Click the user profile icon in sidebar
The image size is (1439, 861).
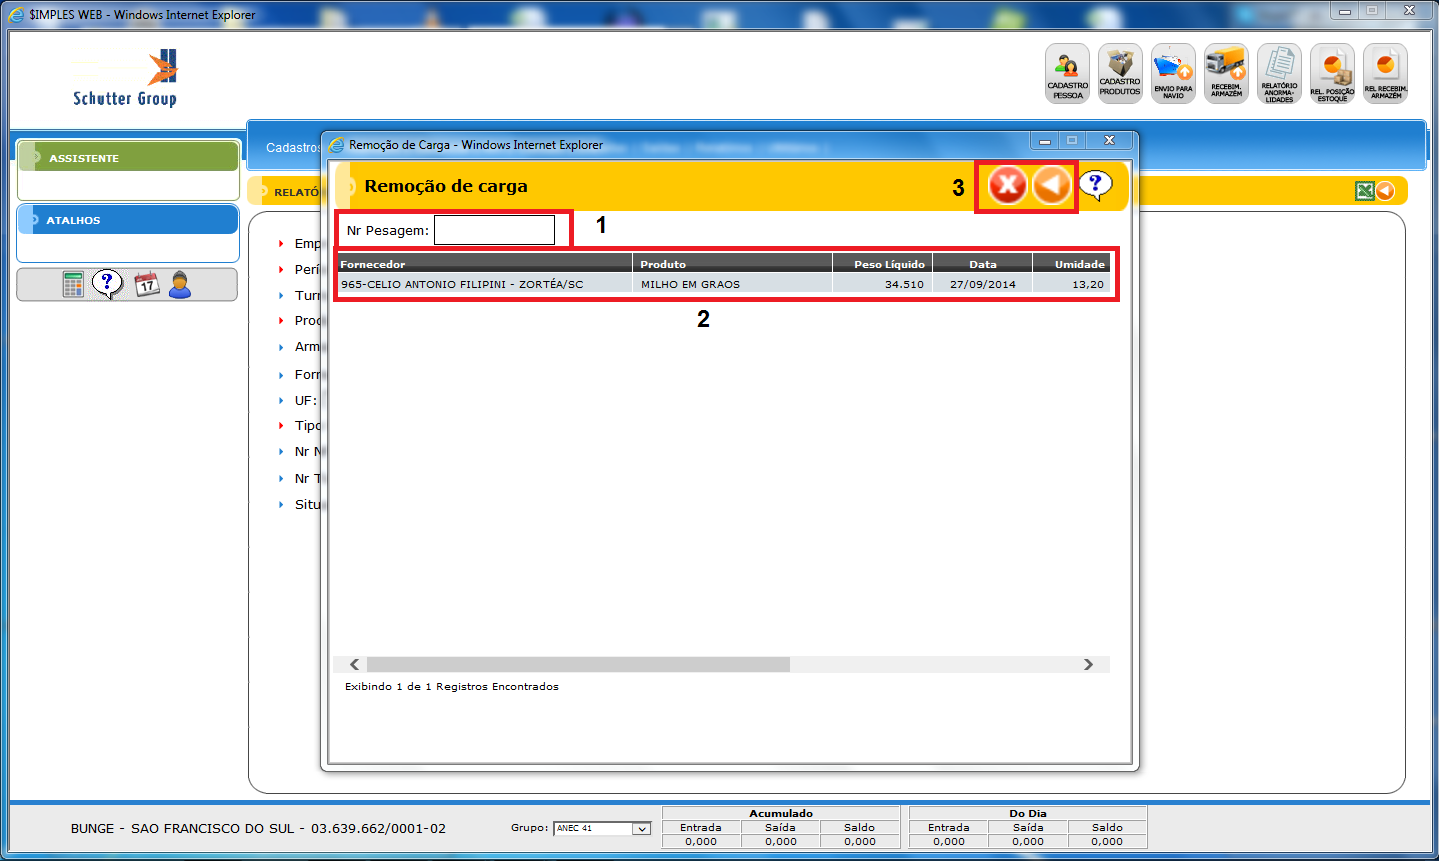180,285
